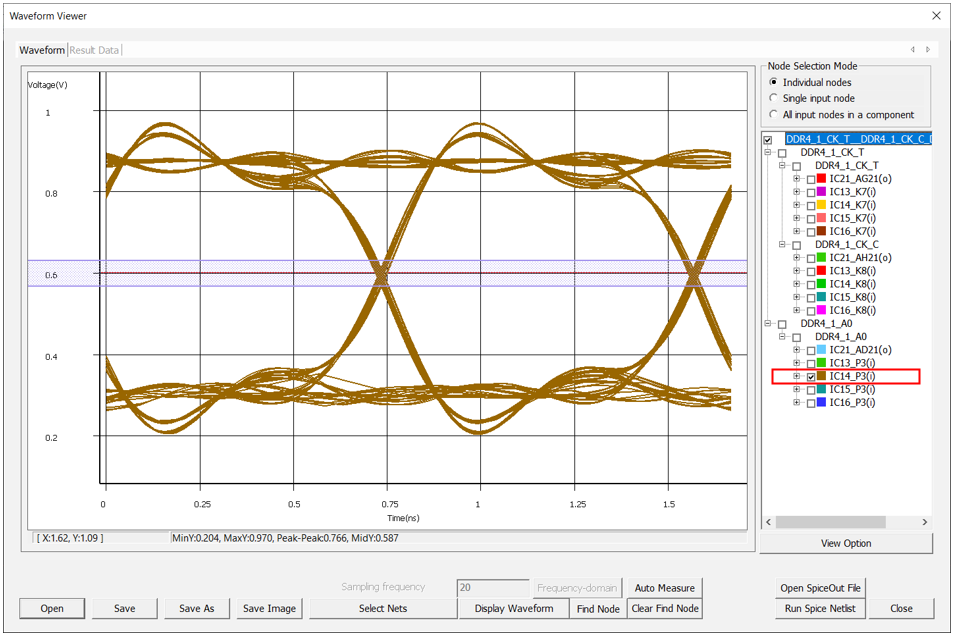Switch to the Result Data tab
The image size is (957, 637).
94,50
